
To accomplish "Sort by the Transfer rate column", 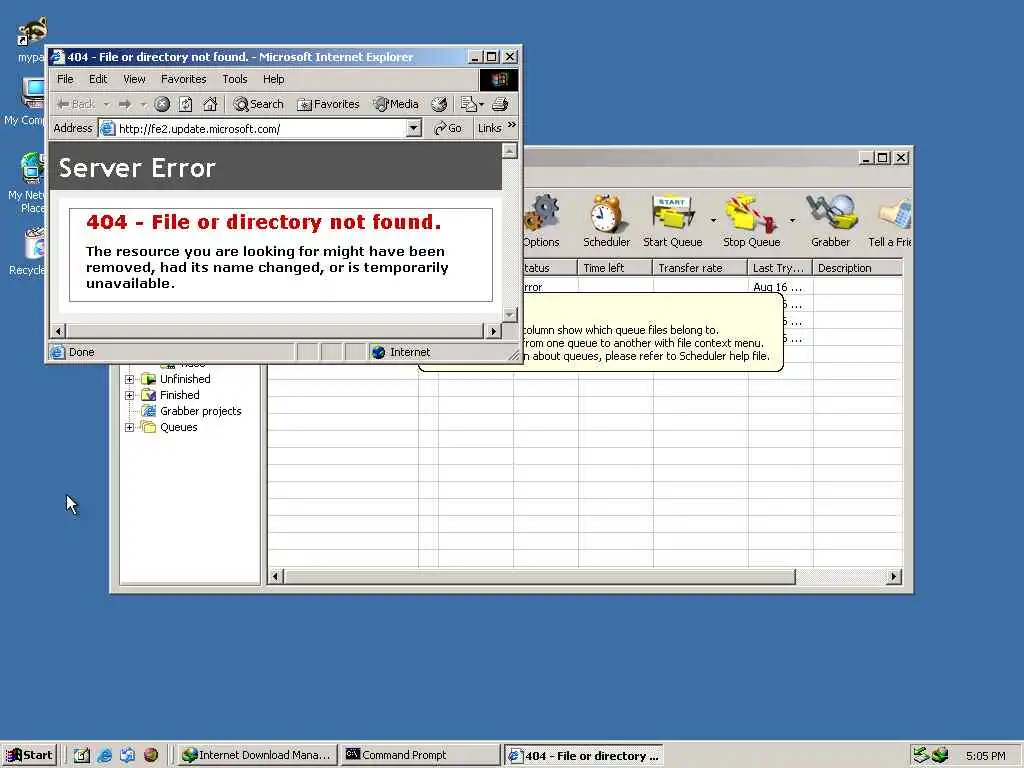I will 700,268.
